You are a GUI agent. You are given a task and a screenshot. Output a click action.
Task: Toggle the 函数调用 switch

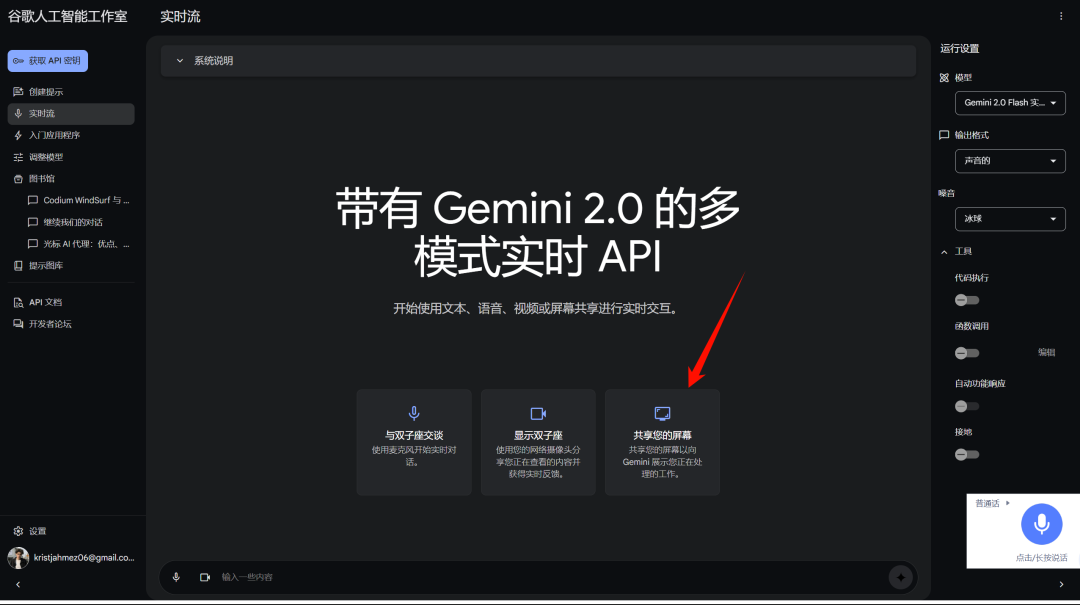point(966,353)
